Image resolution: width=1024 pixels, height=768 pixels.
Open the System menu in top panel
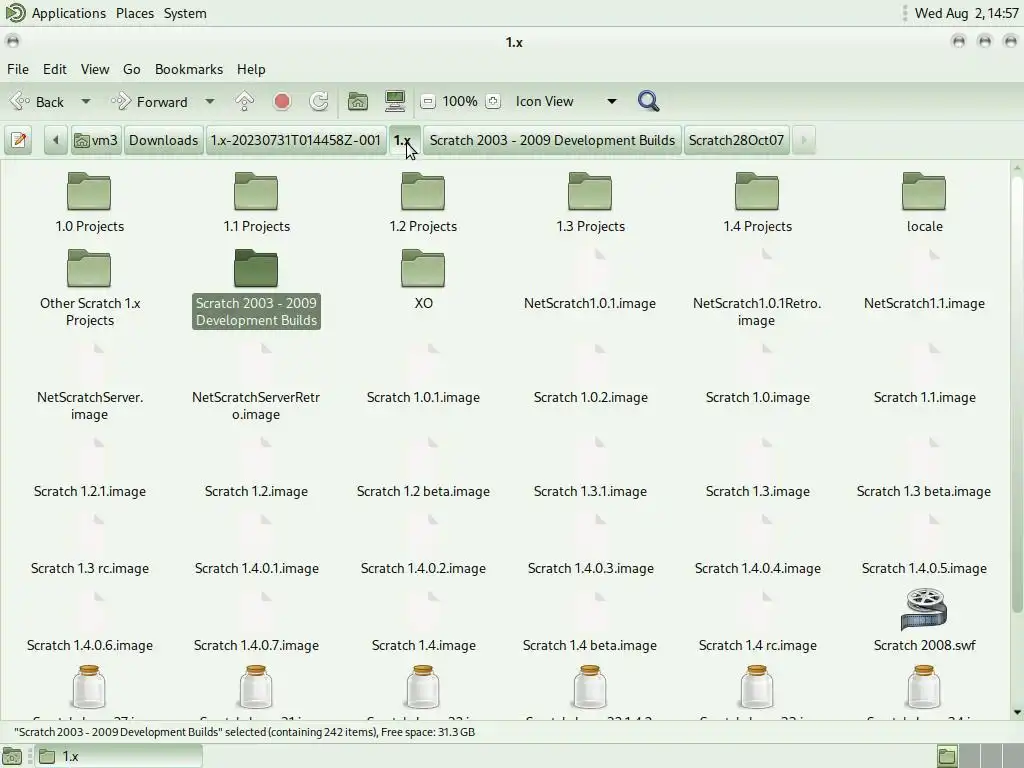(x=185, y=13)
